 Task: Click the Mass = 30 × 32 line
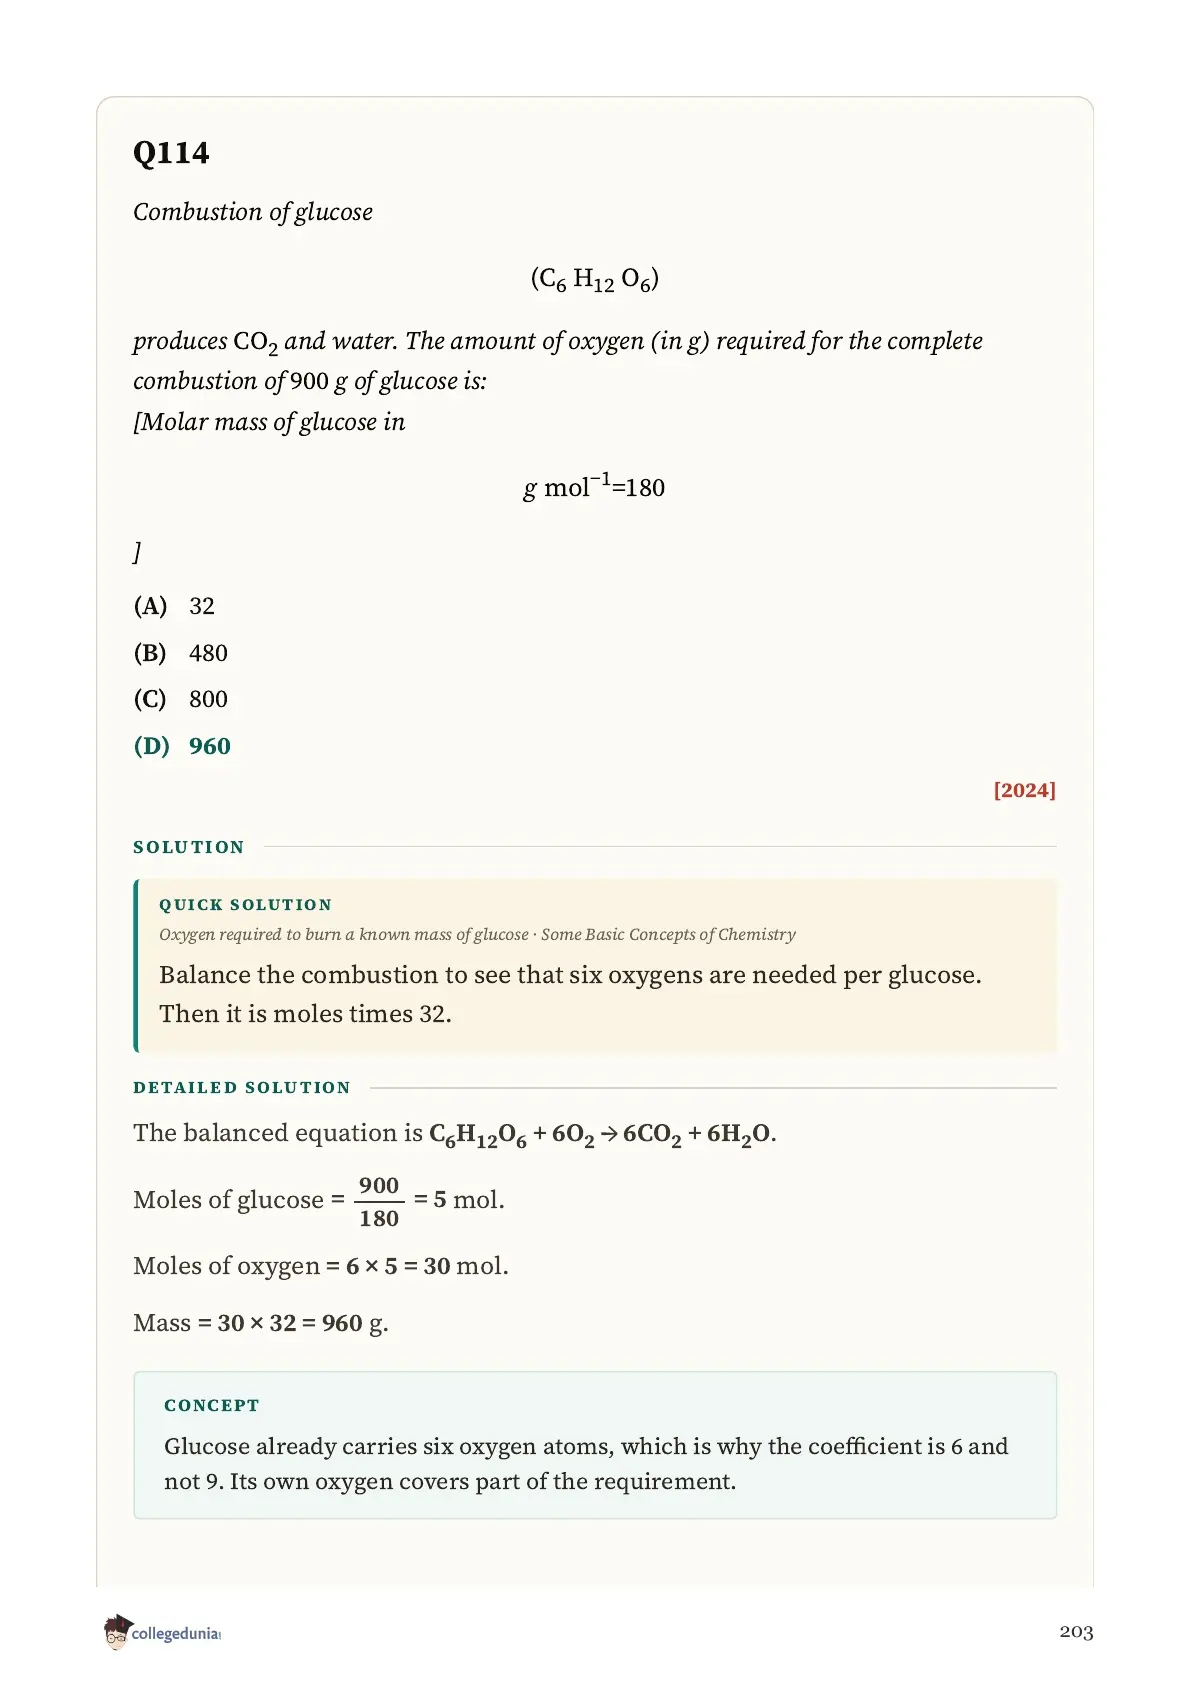pos(261,1323)
